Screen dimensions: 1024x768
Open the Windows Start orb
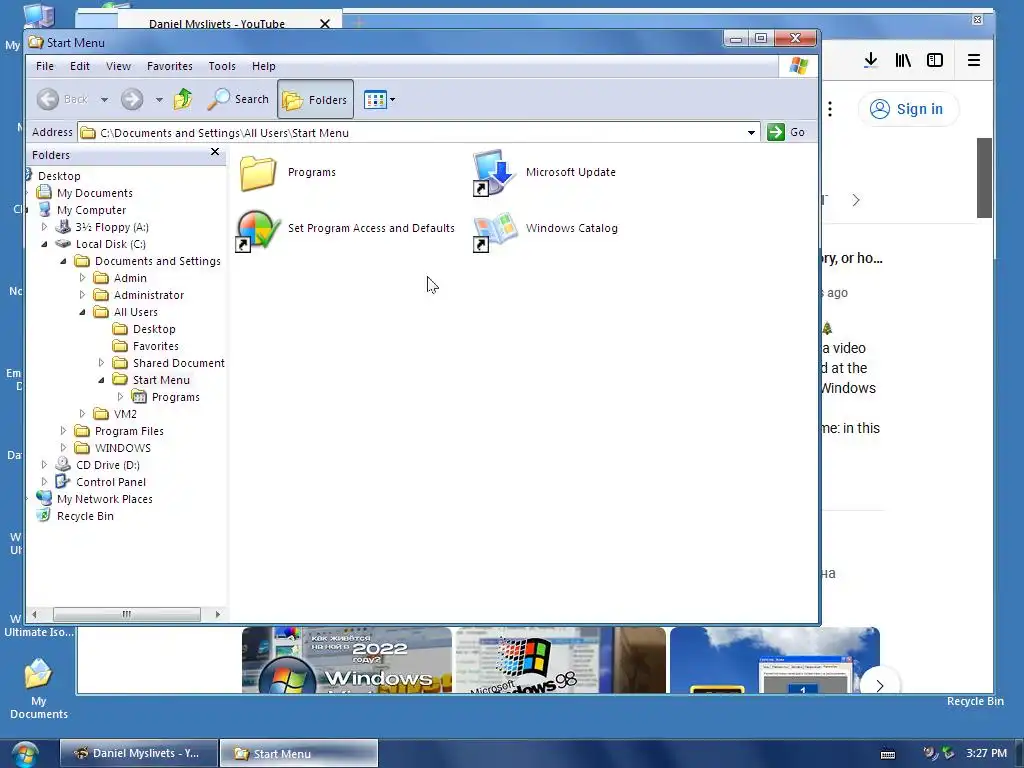click(x=25, y=754)
